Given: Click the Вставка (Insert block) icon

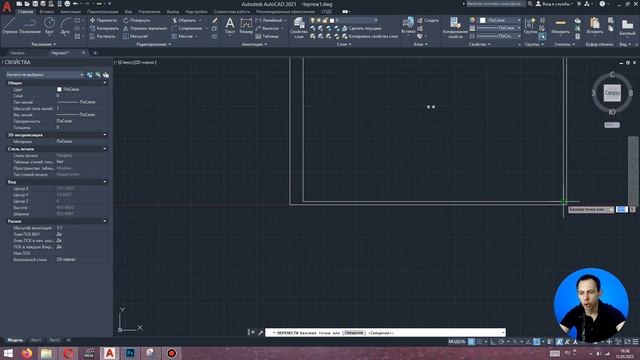Looking at the screenshot, I should point(408,25).
